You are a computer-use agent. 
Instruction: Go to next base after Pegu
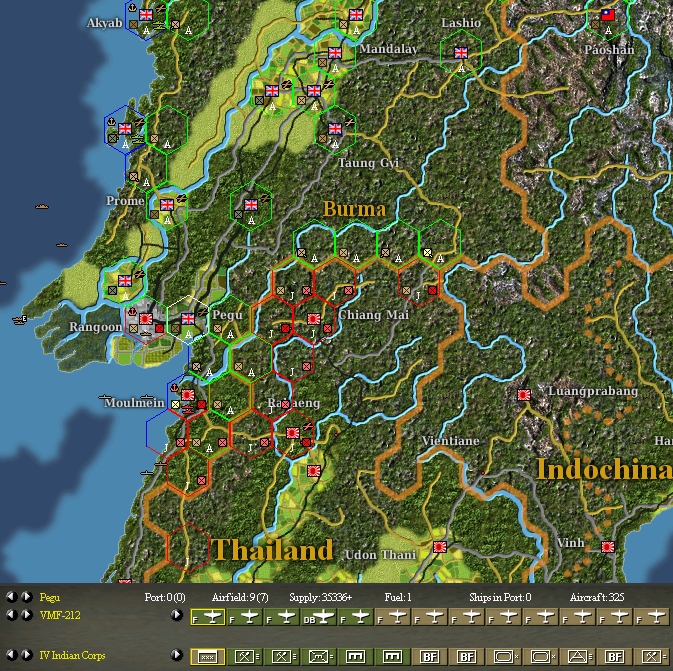click(27, 597)
